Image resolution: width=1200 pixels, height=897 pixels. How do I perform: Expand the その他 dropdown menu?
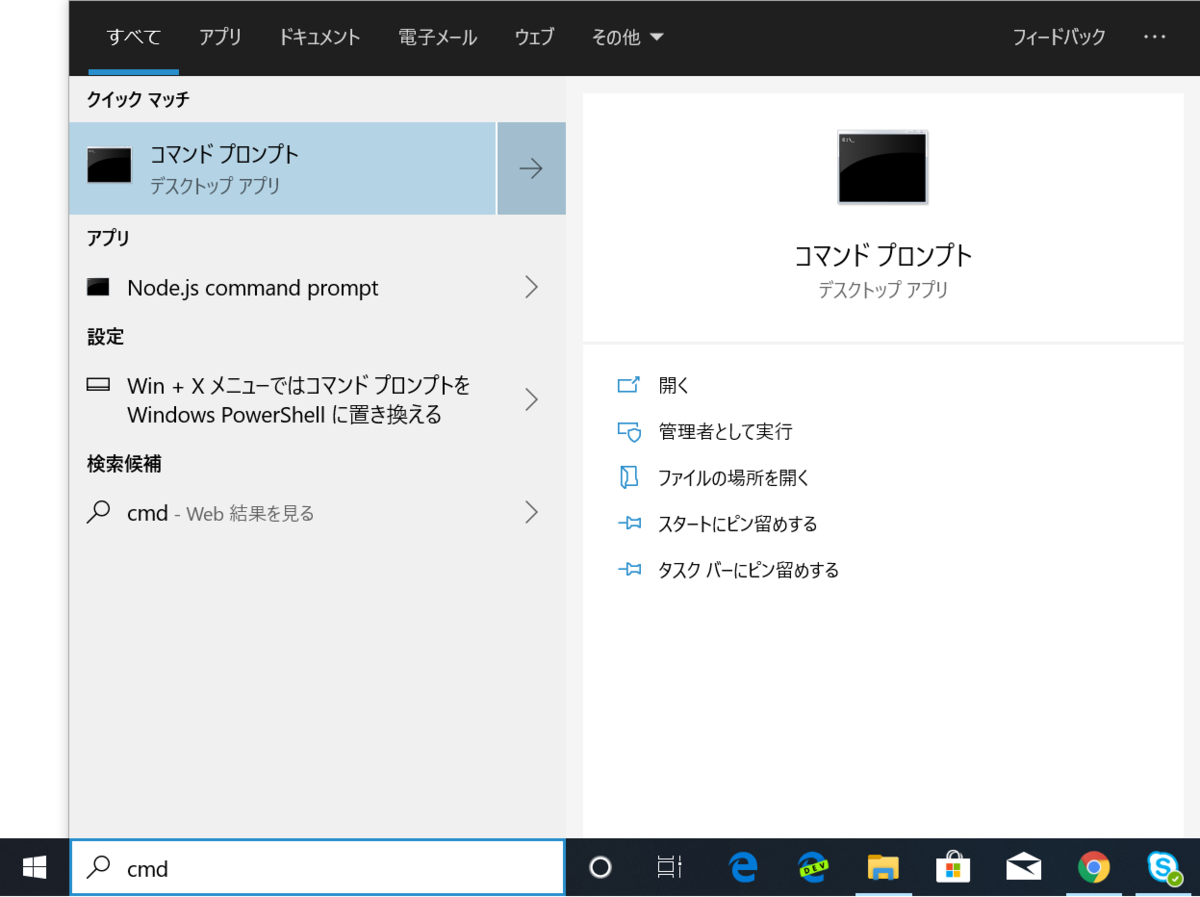click(x=627, y=37)
